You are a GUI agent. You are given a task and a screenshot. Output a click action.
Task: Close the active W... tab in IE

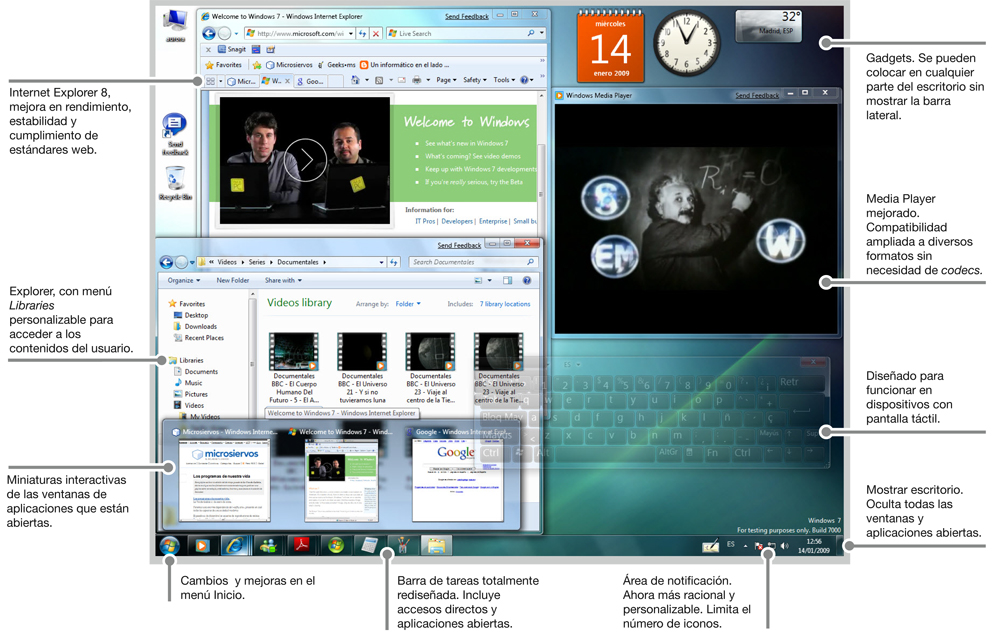pos(287,81)
